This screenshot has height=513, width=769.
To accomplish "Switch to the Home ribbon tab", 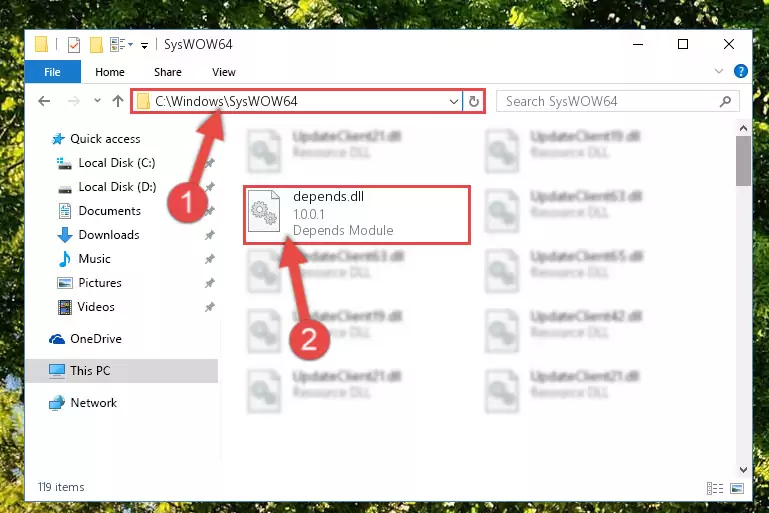I will (x=110, y=72).
